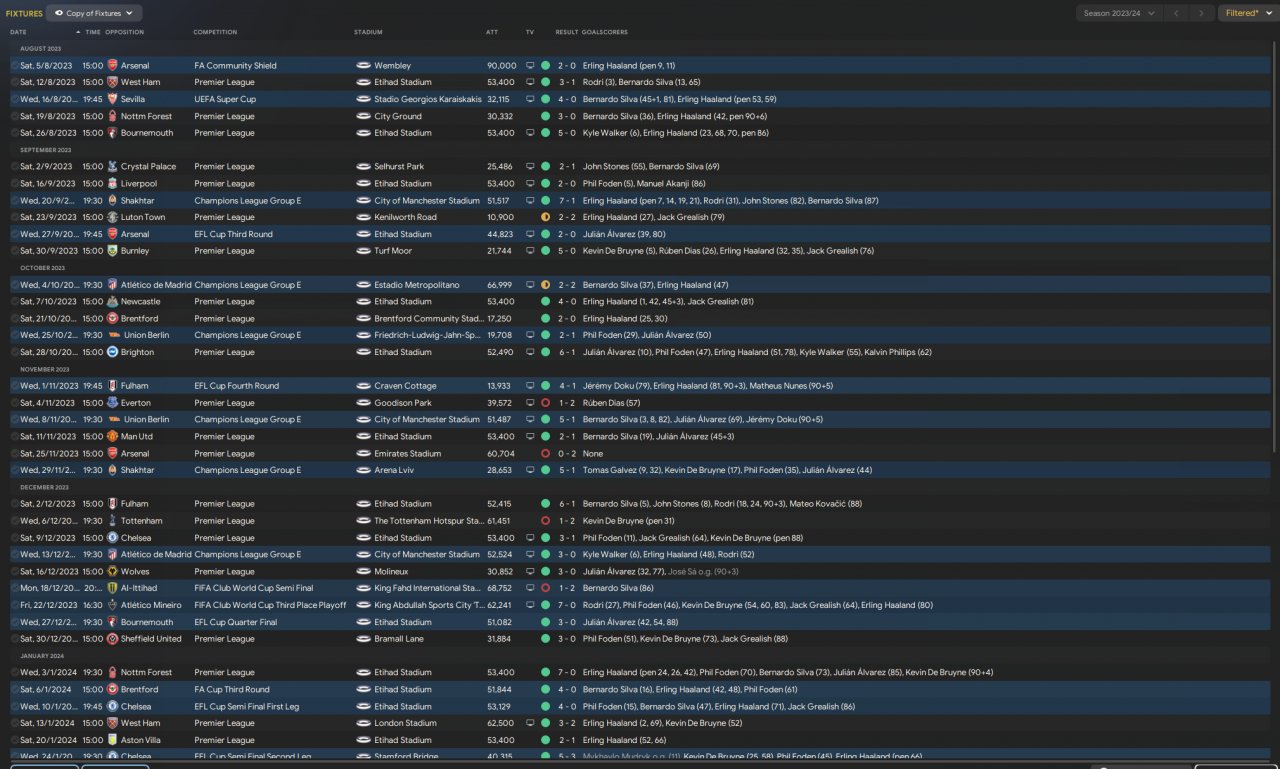Click the Sheffield United club badge
The width and height of the screenshot is (1280, 769).
(x=112, y=639)
